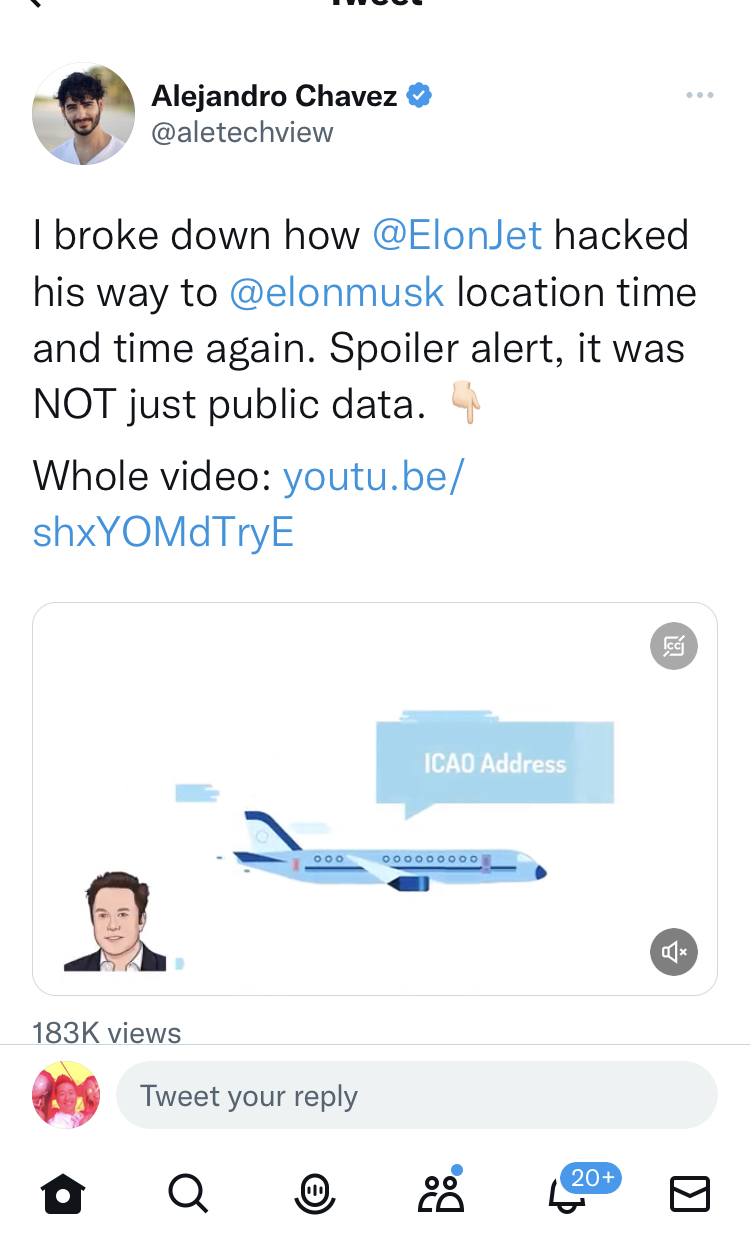Open the @elonmusk mention link
Viewport: 750px width, 1243px height.
[x=337, y=292]
